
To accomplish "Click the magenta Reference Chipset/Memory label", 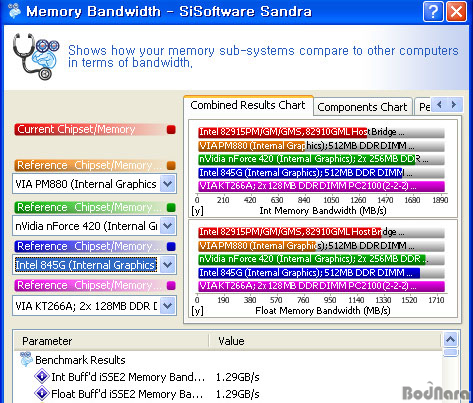I will [89, 285].
